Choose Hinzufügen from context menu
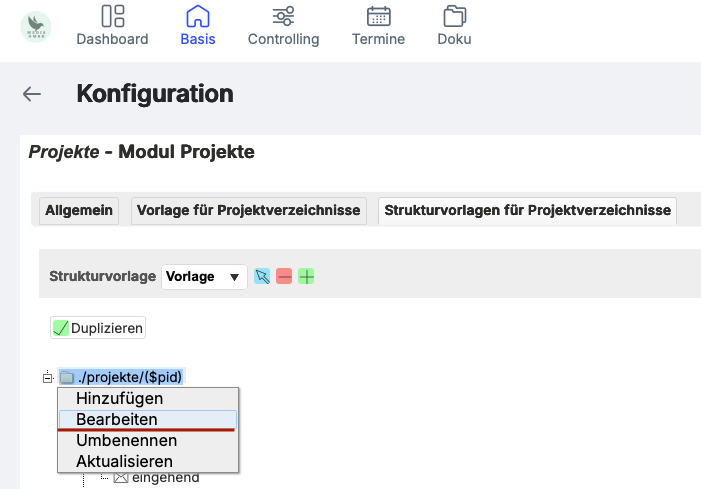The image size is (701, 489). [x=119, y=398]
